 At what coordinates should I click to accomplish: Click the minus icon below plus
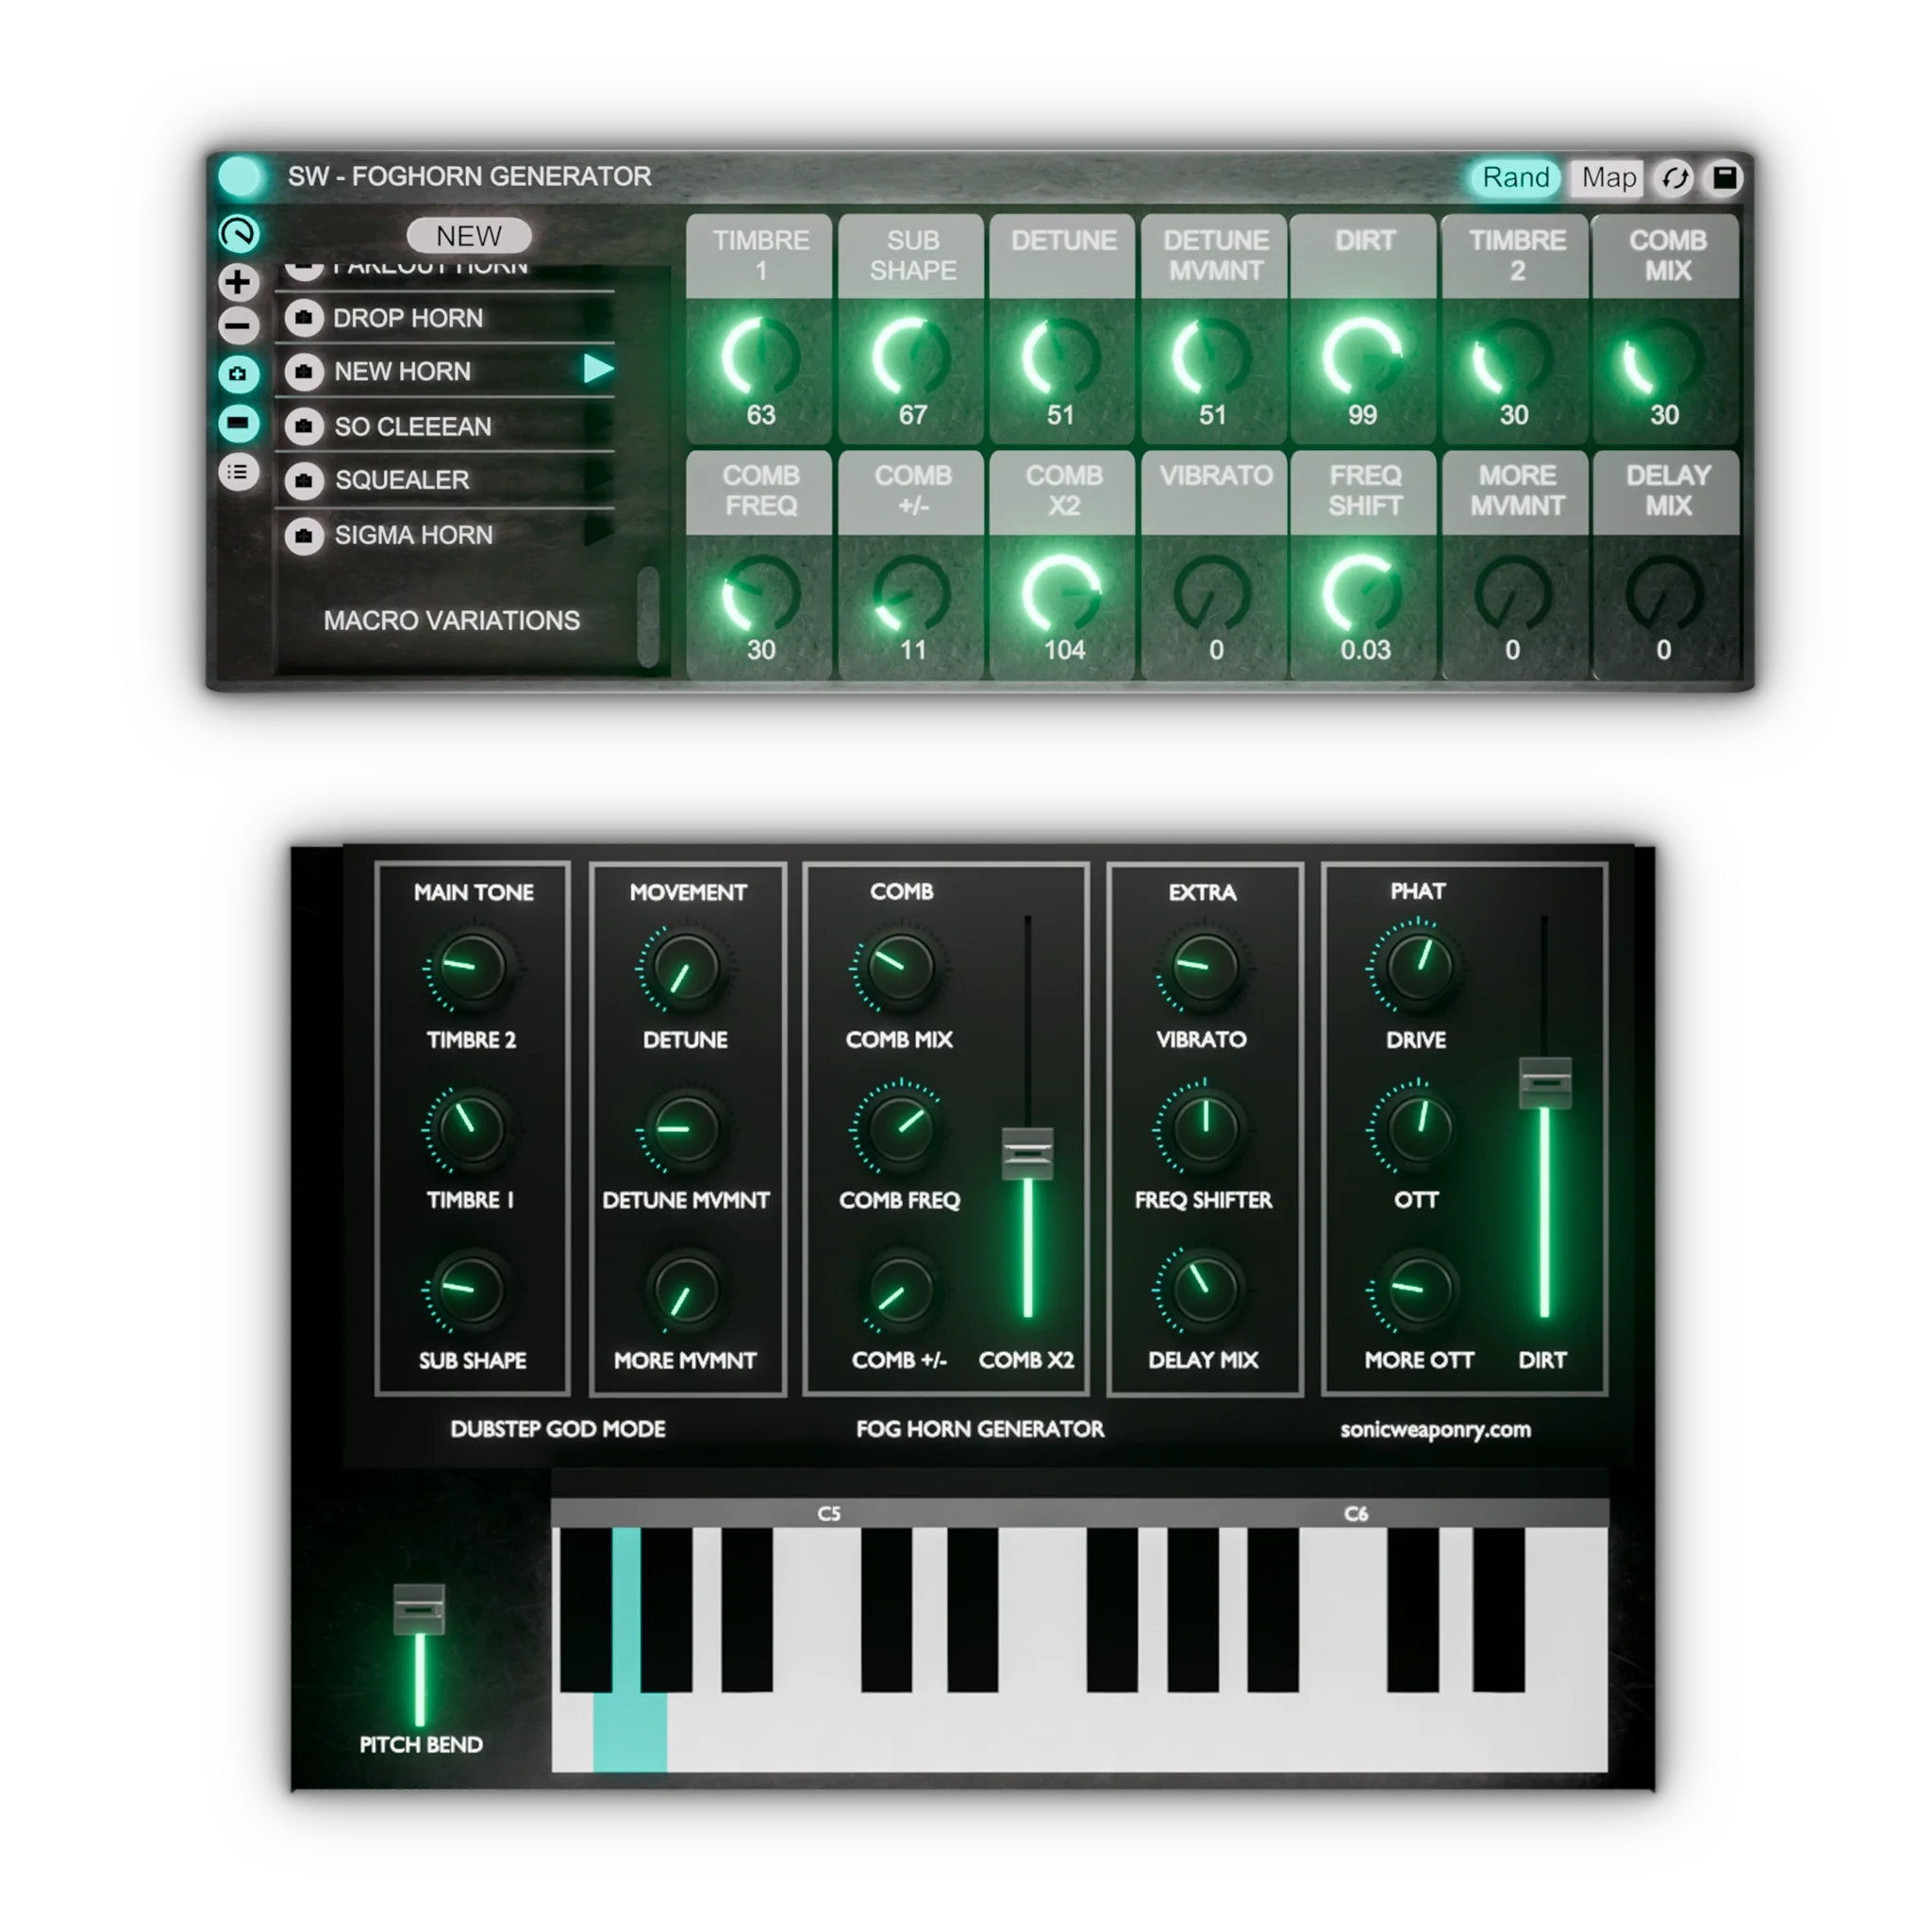coord(238,326)
